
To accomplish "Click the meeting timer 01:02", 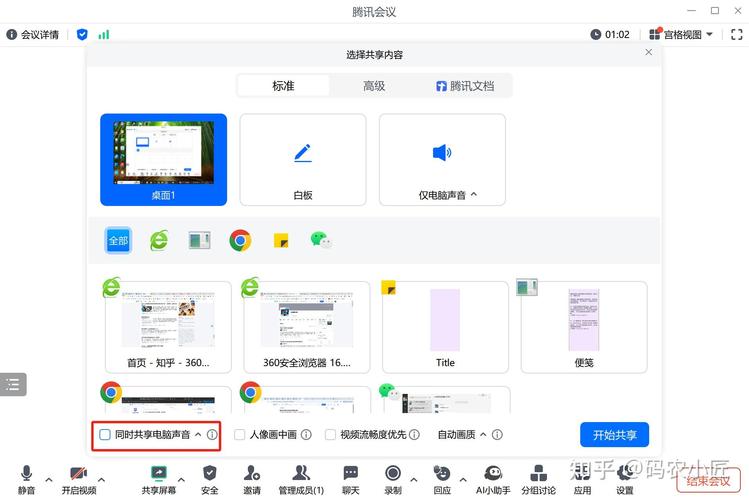I will coord(610,34).
